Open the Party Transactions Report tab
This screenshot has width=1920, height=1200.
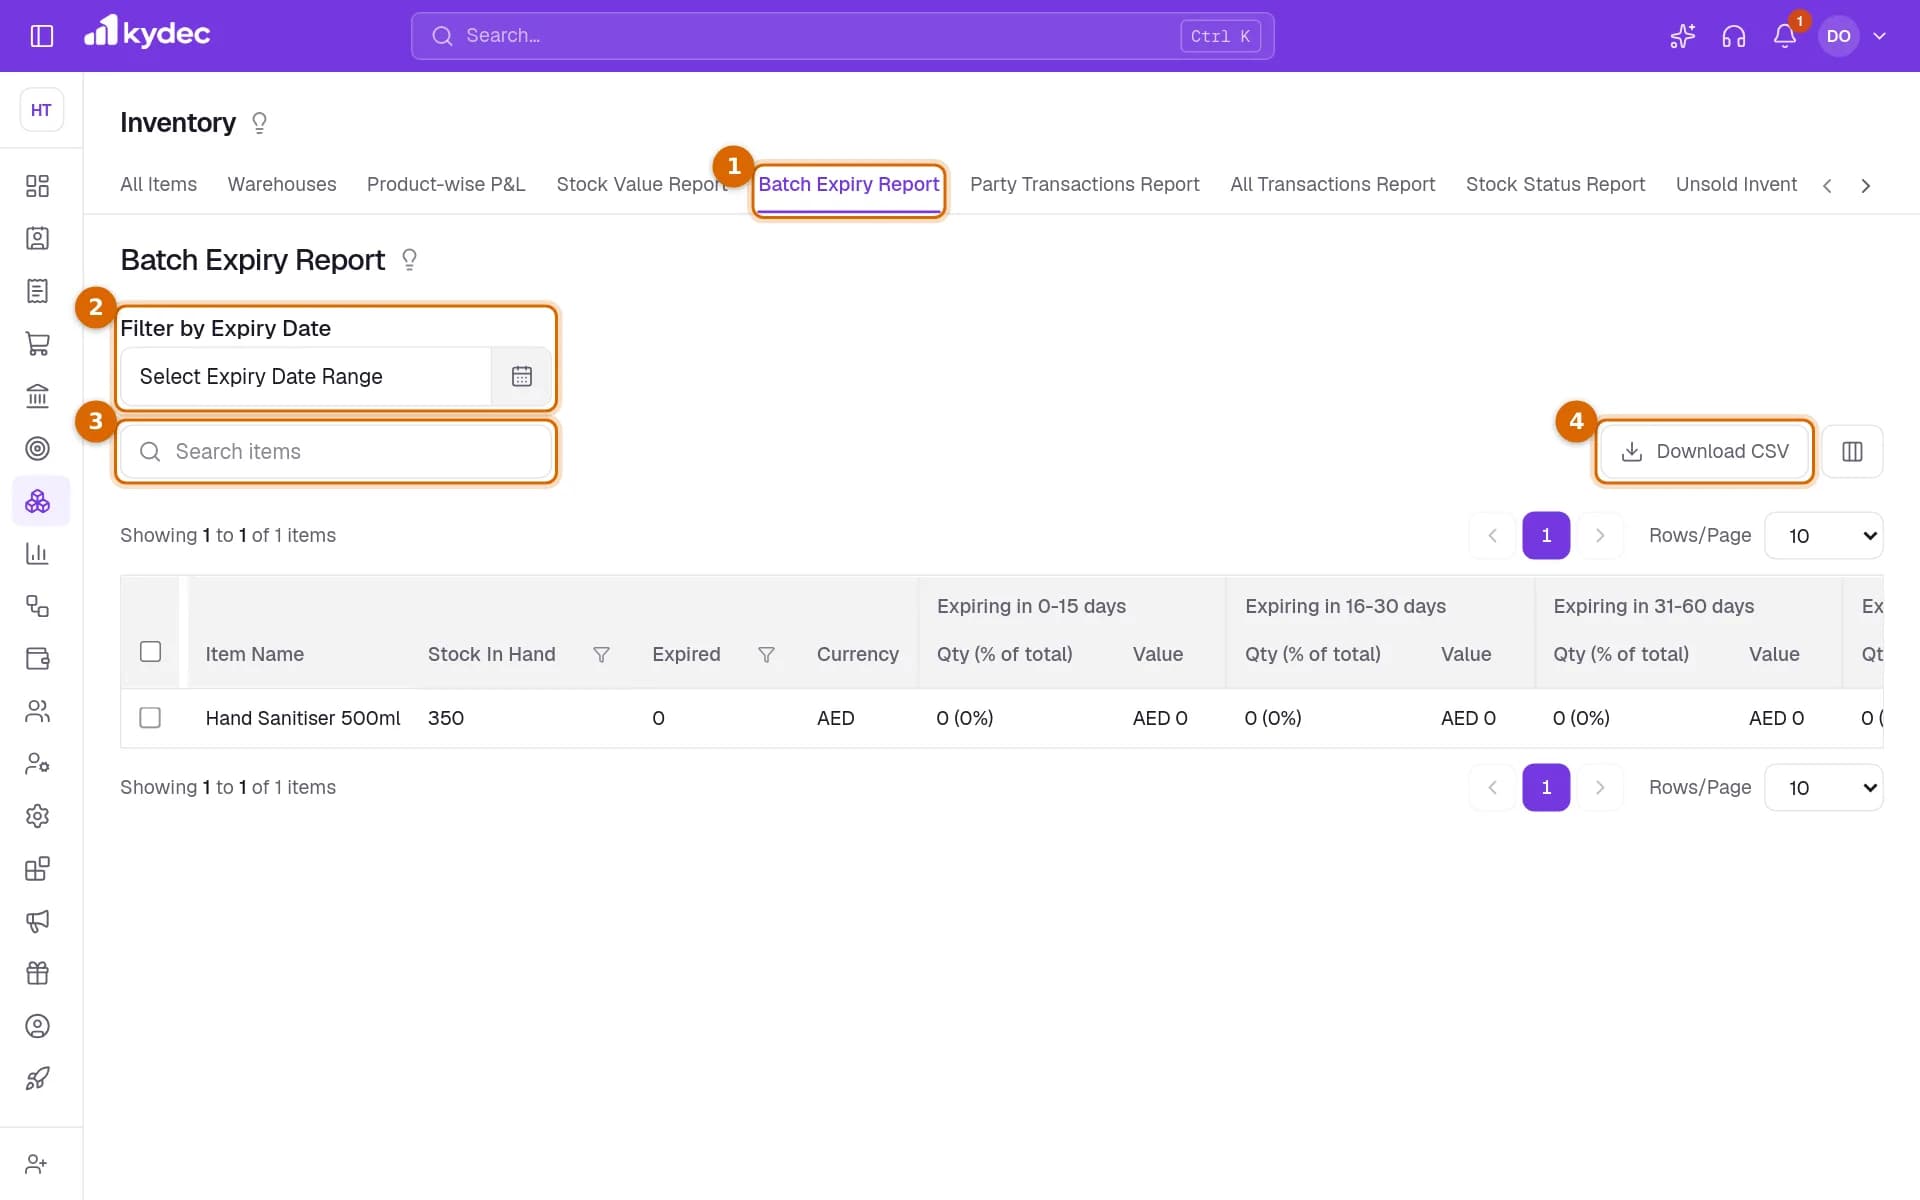tap(1084, 184)
